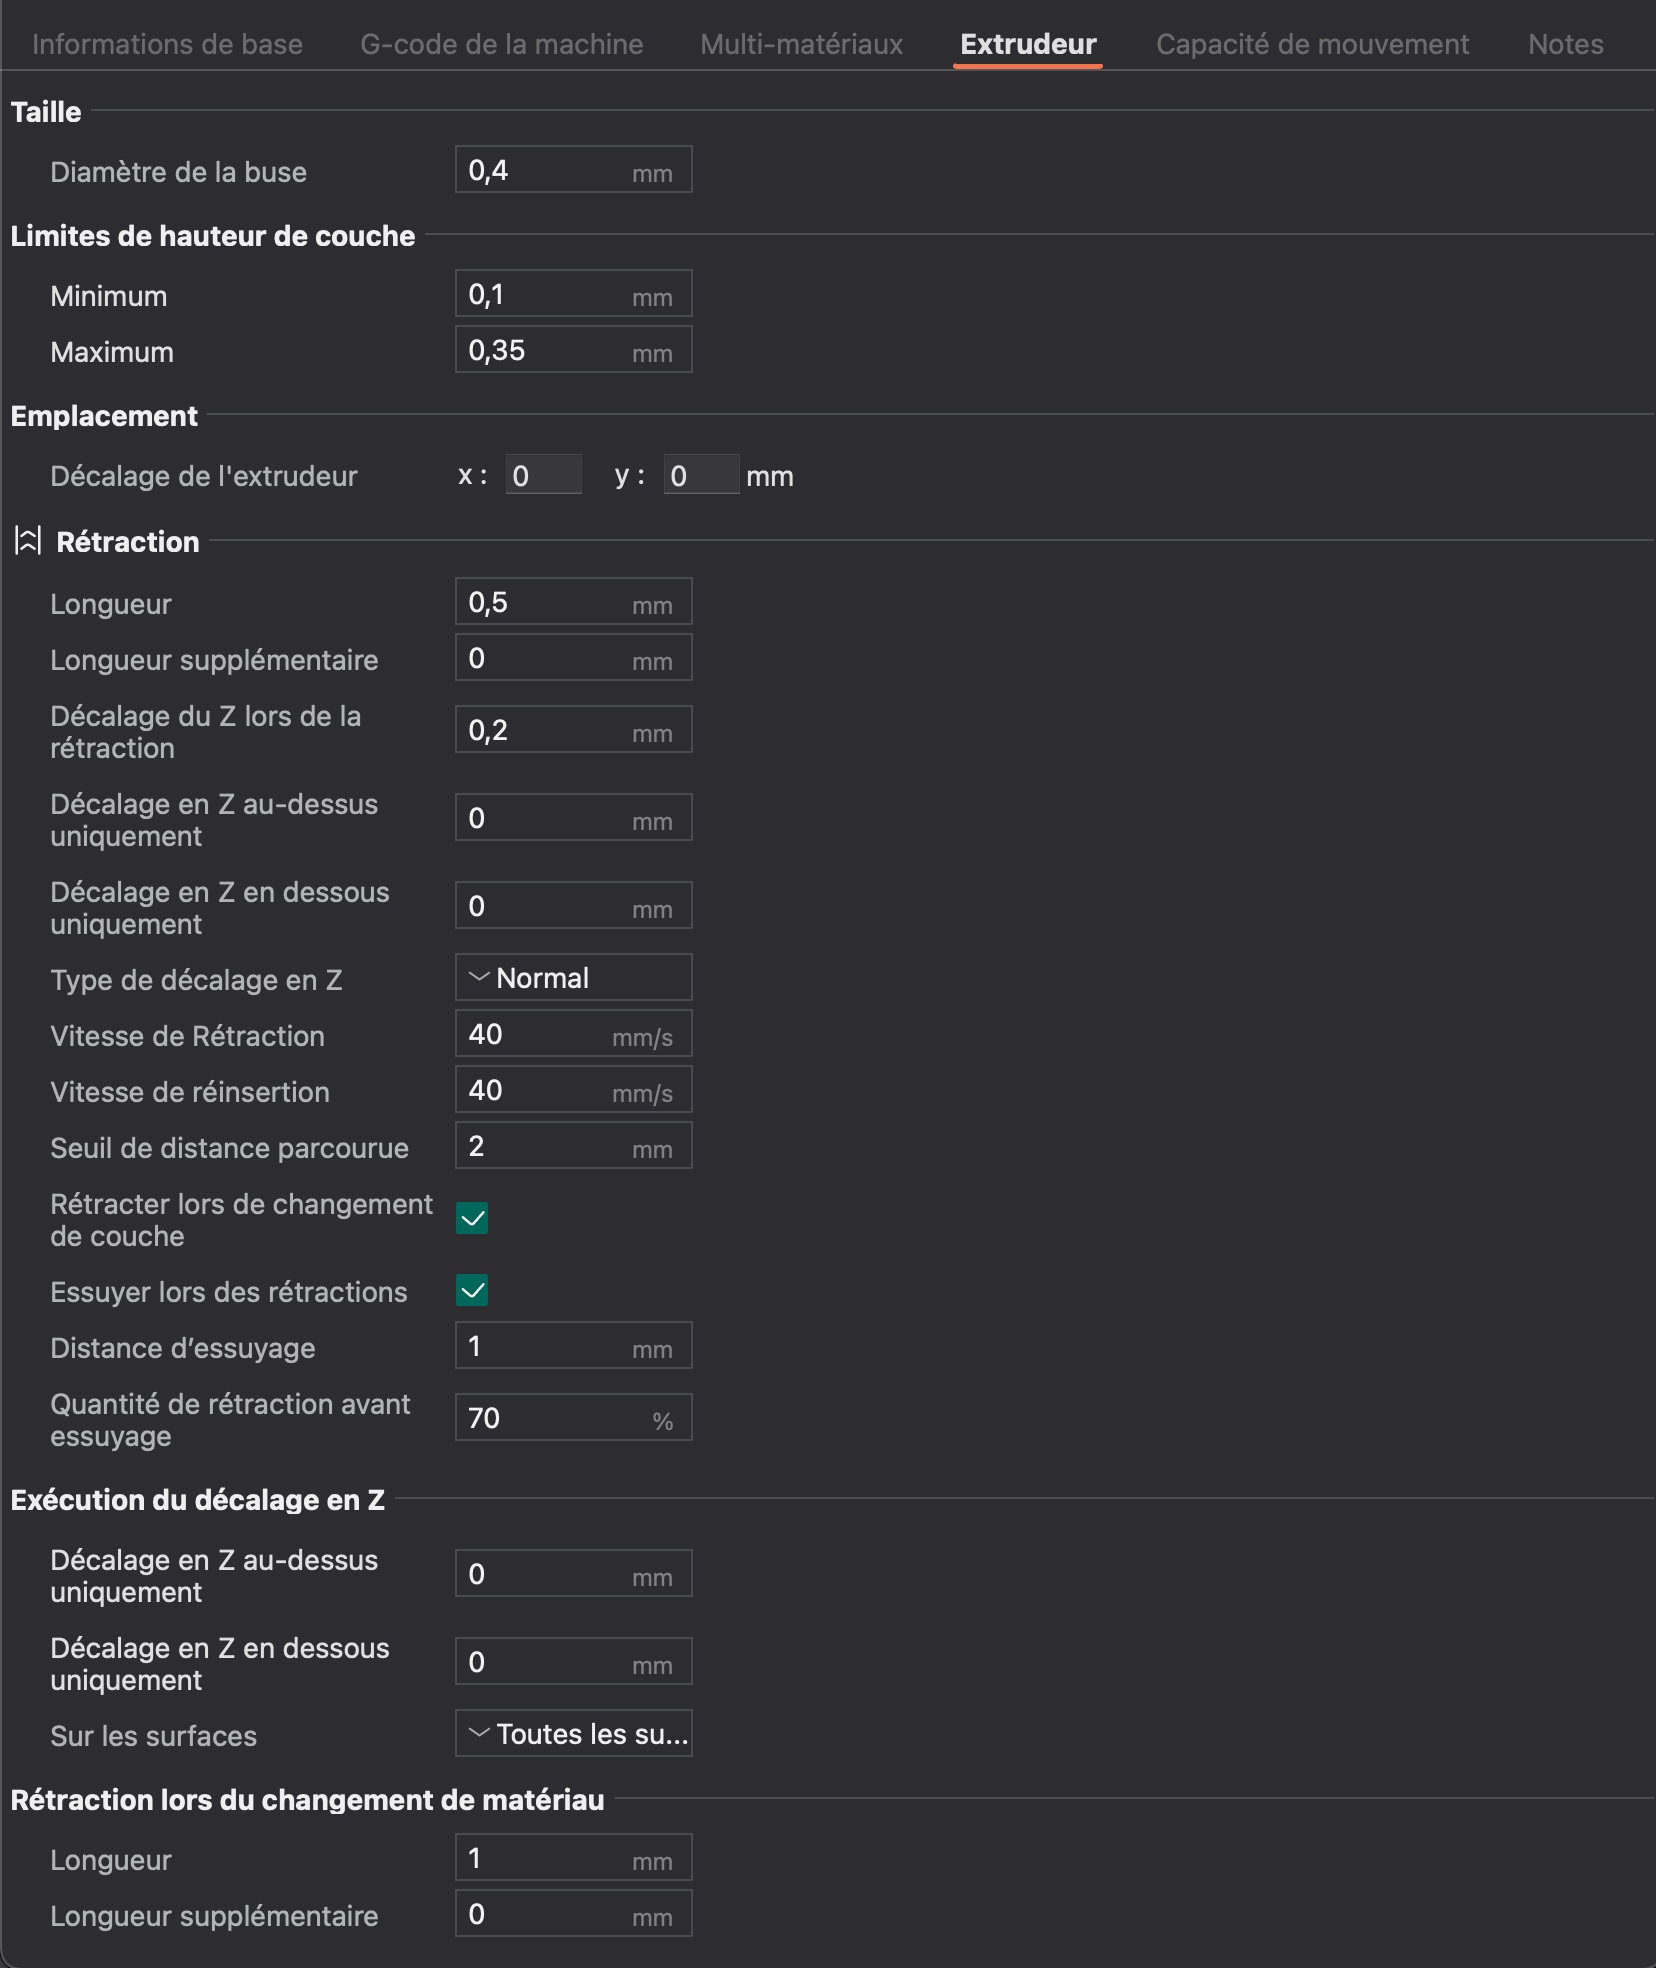Select the Capacité de mouvement tab
This screenshot has height=1968, width=1656.
pos(1312,44)
